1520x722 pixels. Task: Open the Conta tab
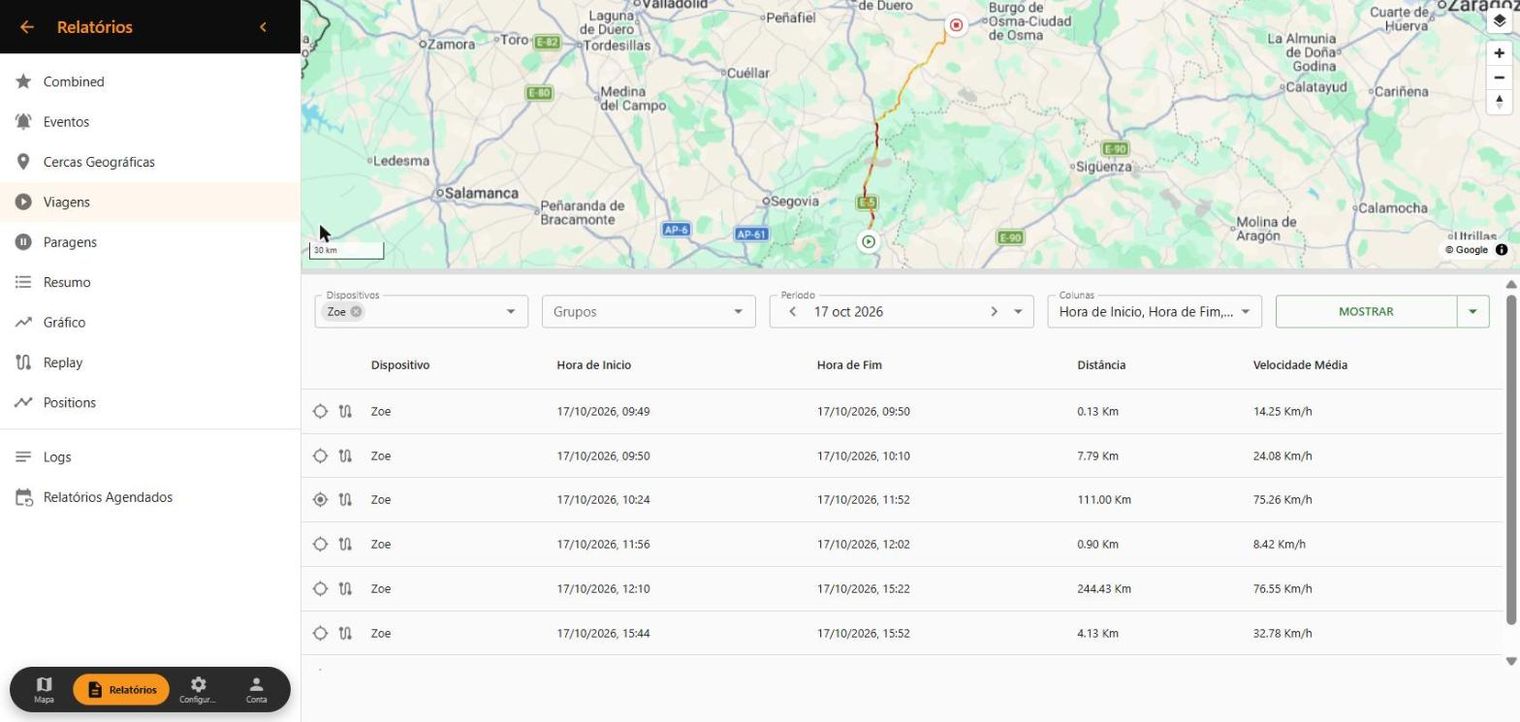(x=256, y=689)
